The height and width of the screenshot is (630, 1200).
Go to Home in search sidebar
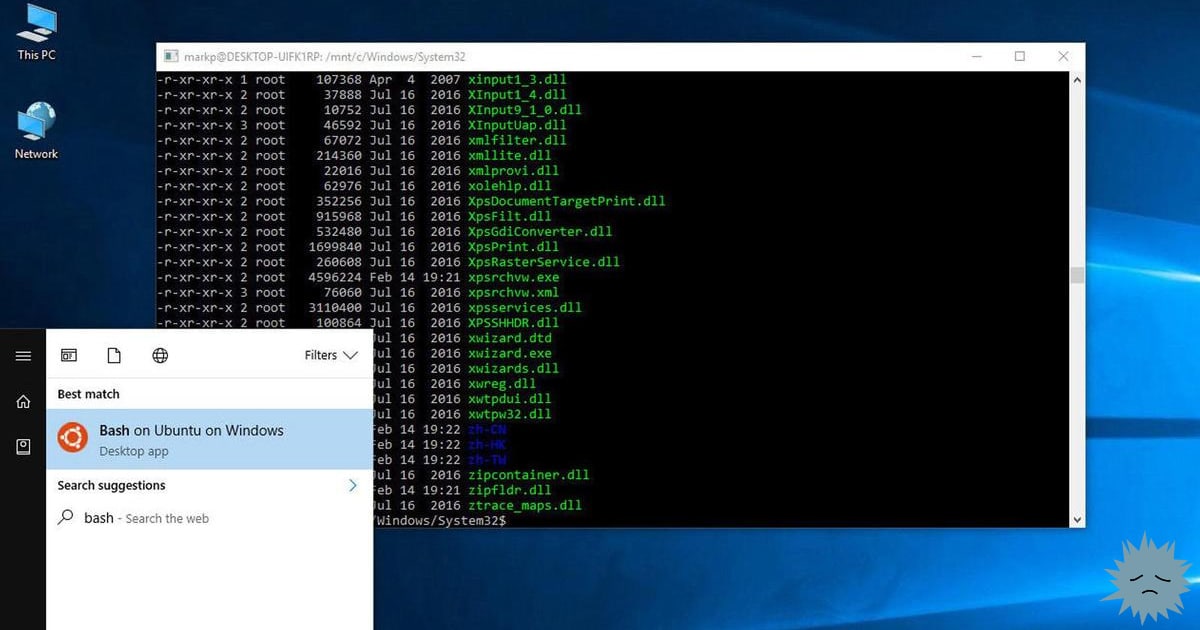click(x=23, y=402)
